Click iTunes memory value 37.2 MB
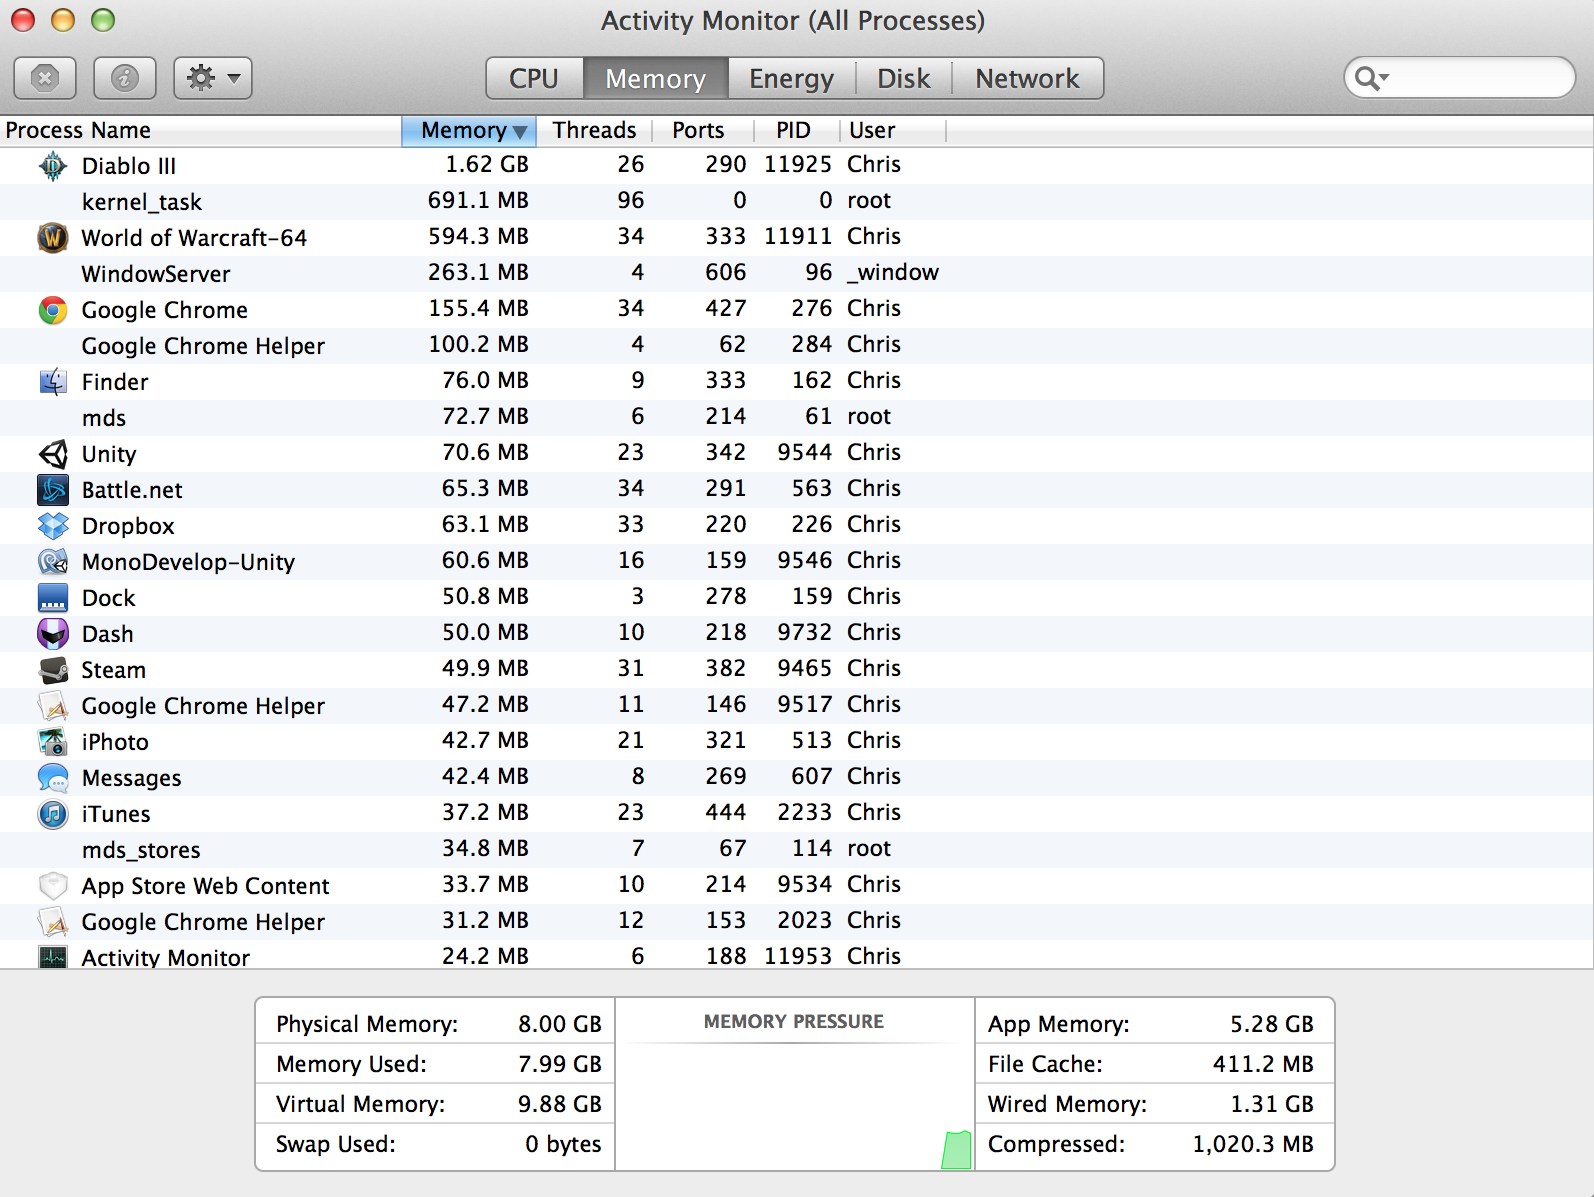 click(485, 812)
